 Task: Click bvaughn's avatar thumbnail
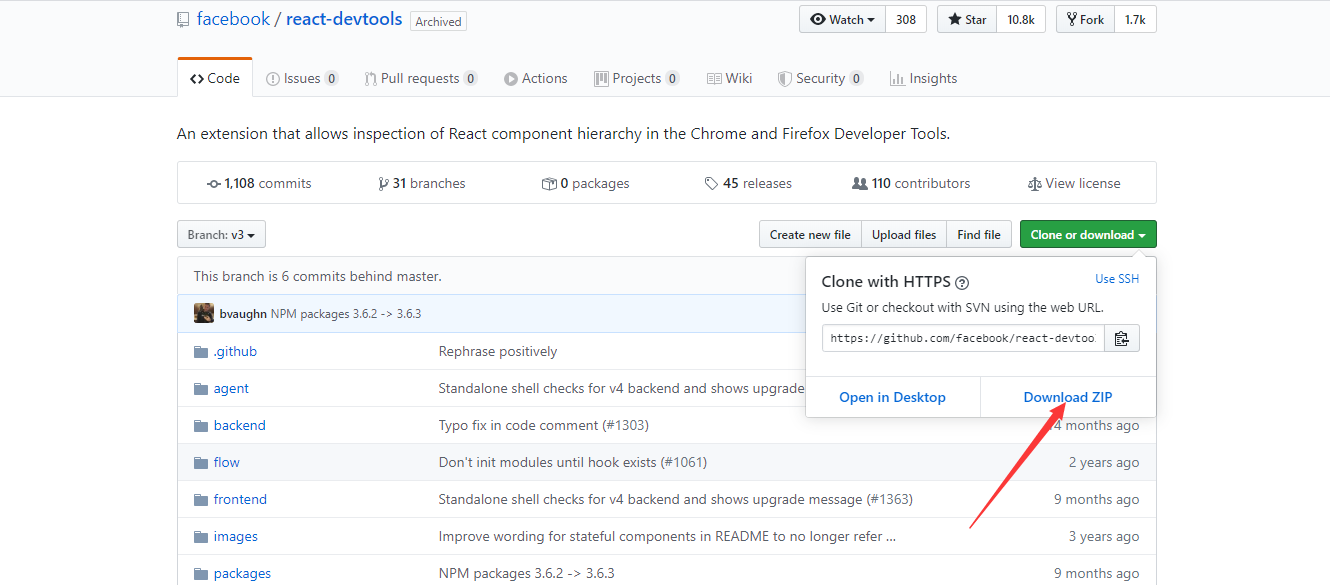tap(204, 313)
